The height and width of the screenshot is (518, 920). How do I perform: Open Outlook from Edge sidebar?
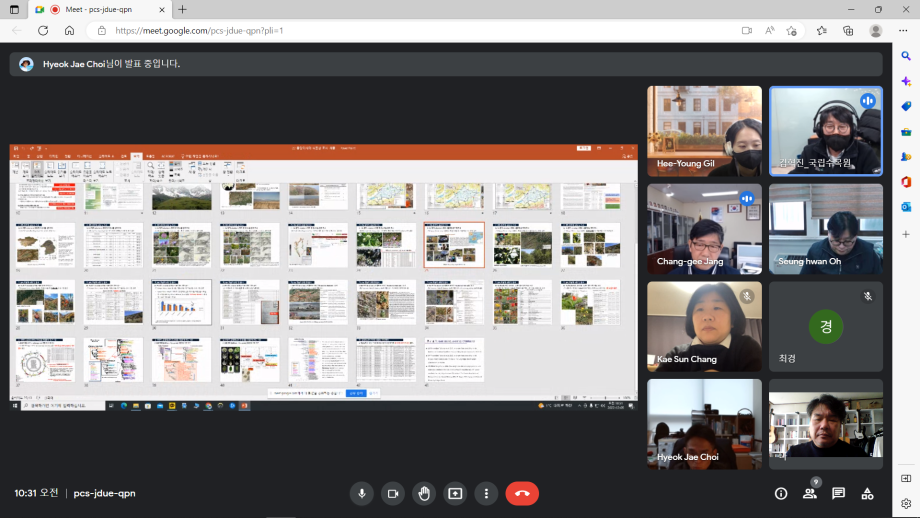click(x=906, y=206)
